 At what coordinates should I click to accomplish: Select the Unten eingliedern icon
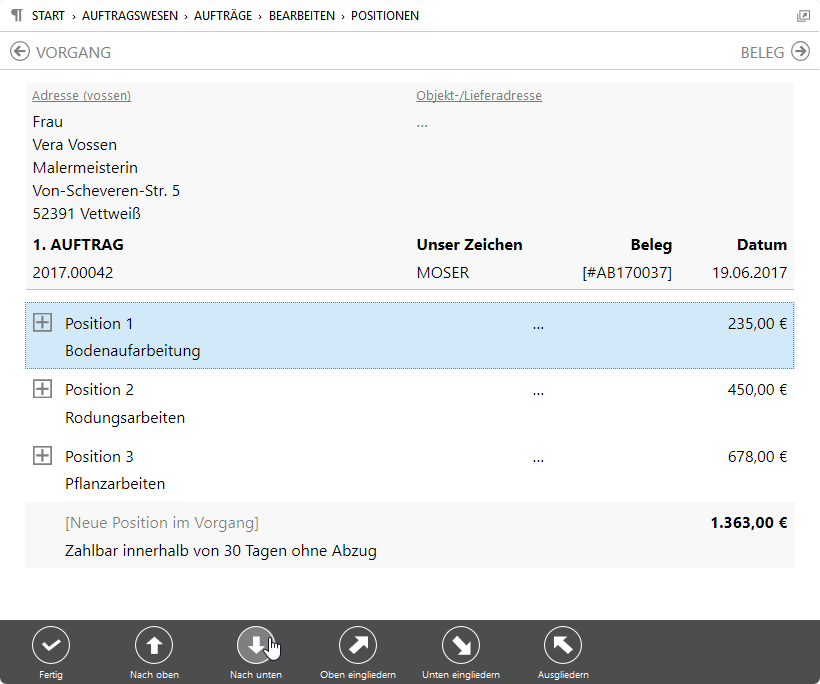(461, 646)
